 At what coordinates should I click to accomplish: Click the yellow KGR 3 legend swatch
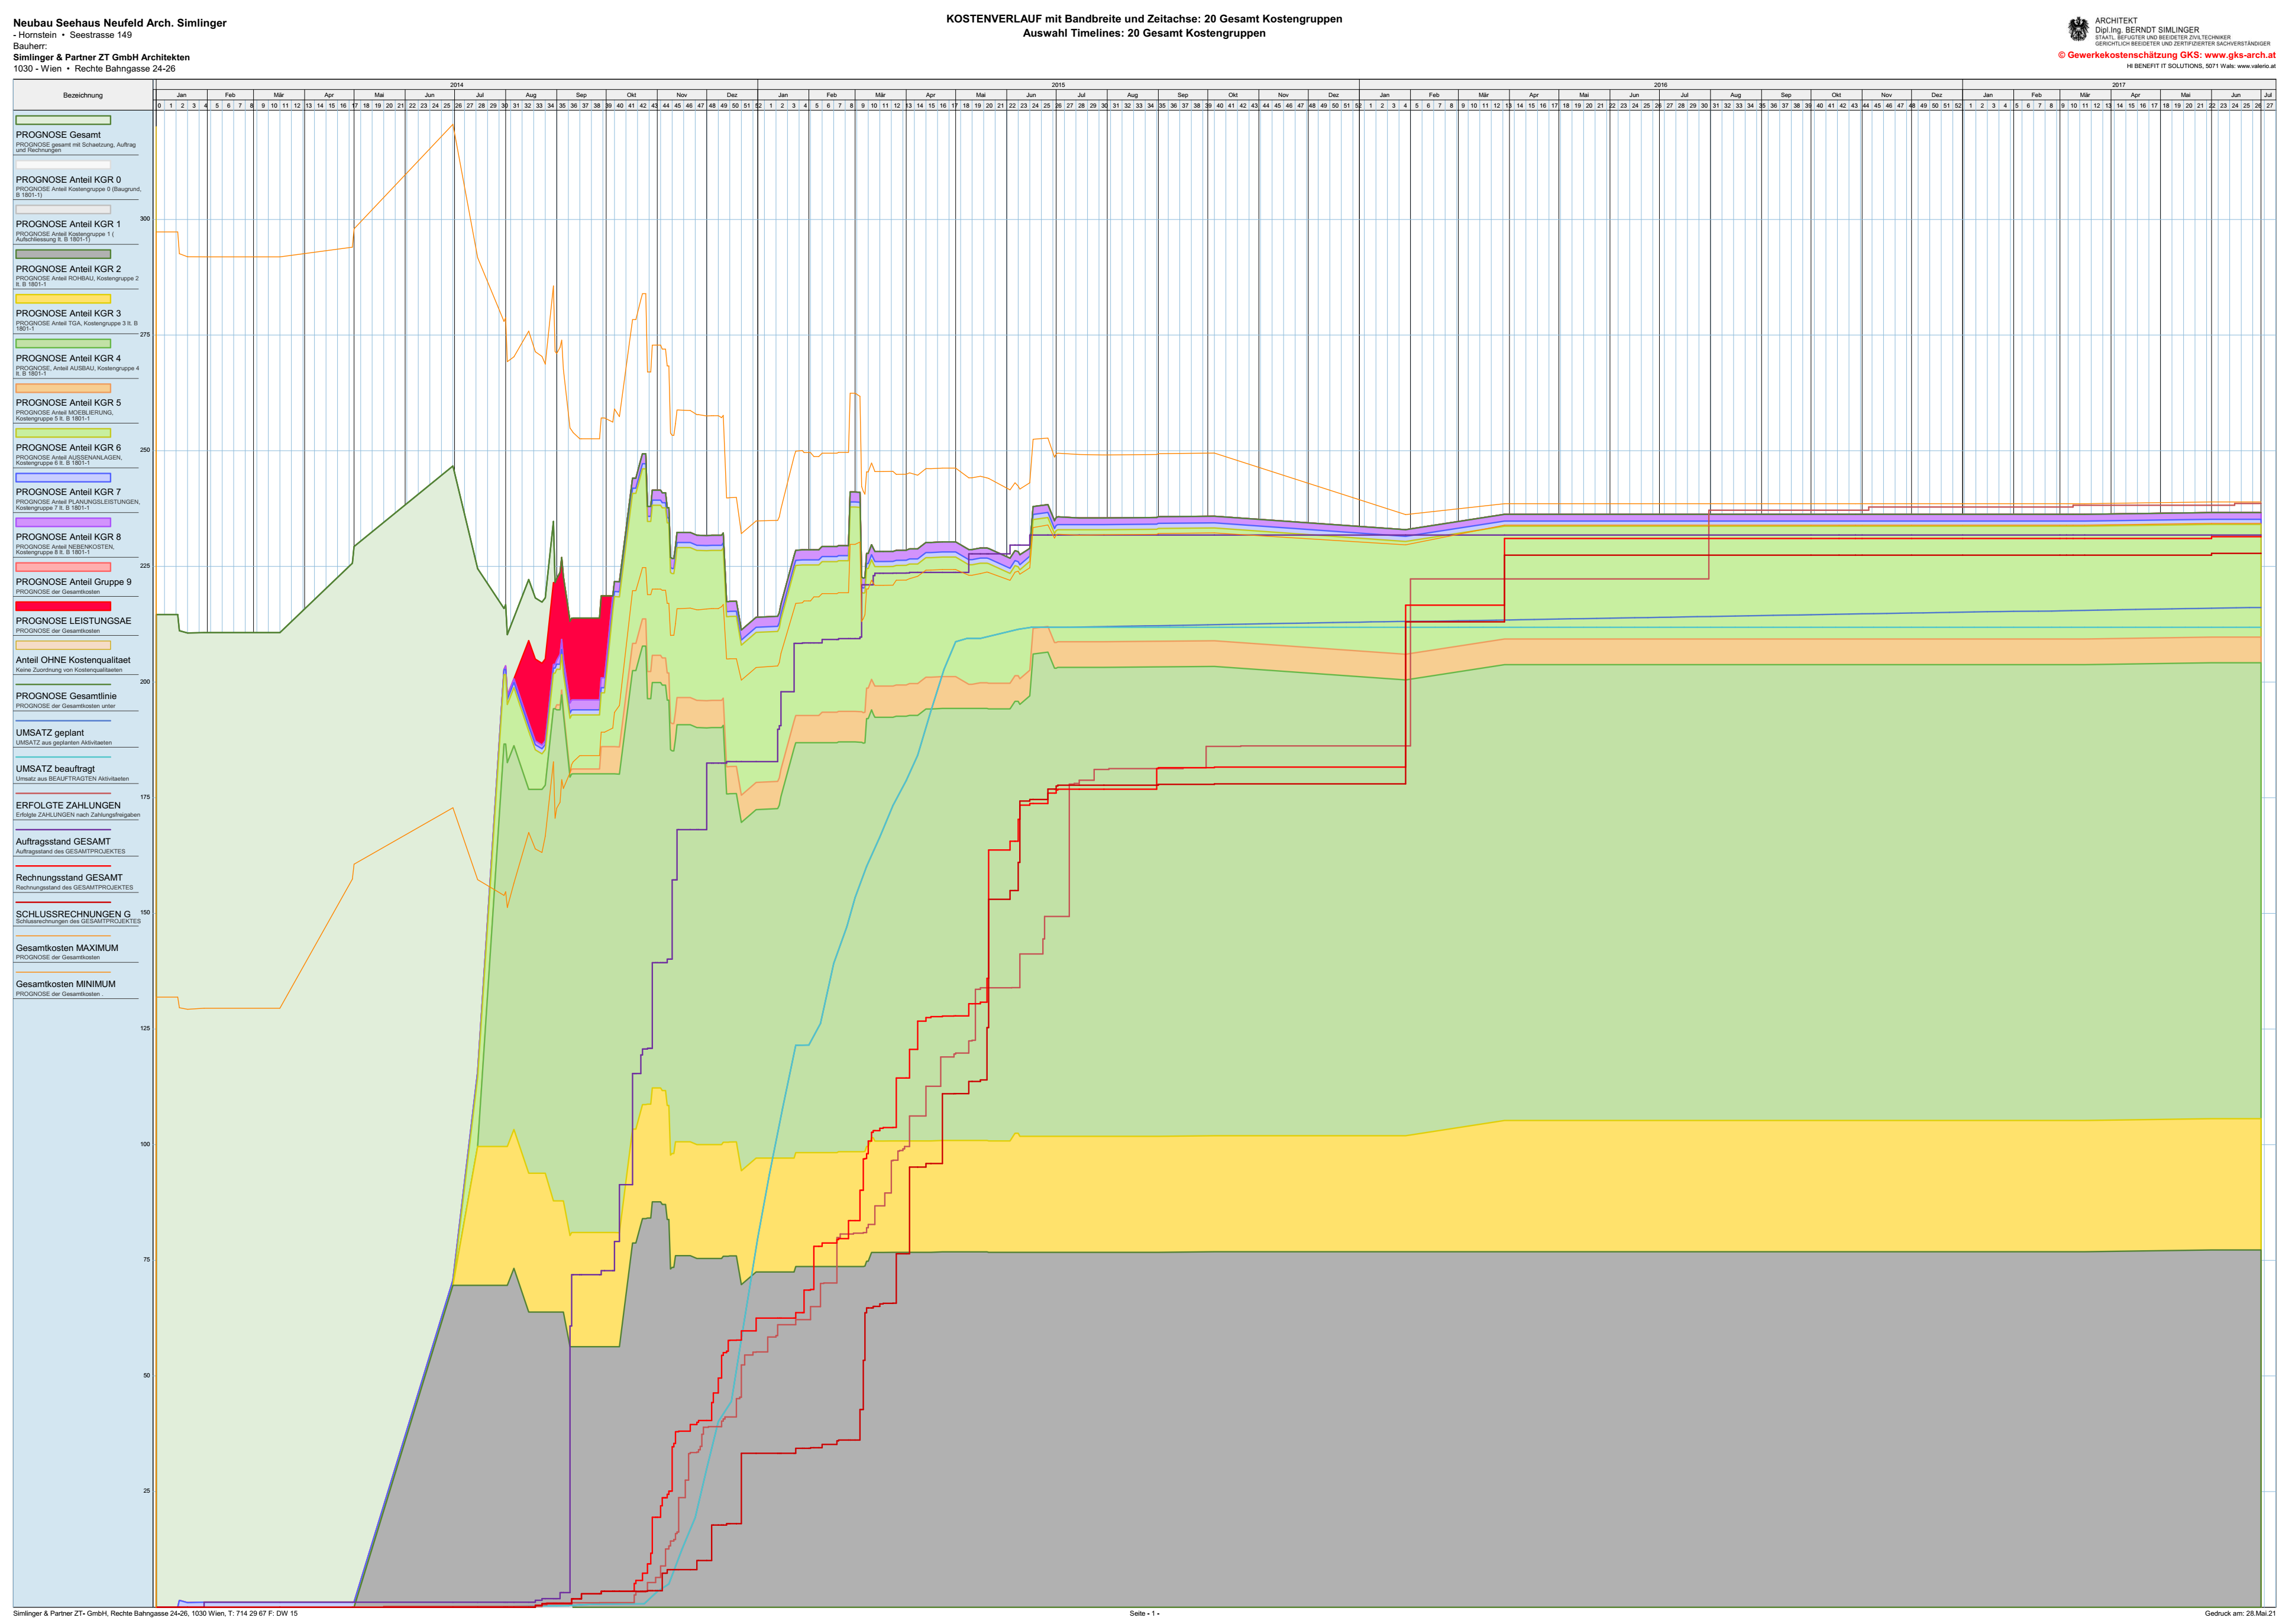pos(63,299)
